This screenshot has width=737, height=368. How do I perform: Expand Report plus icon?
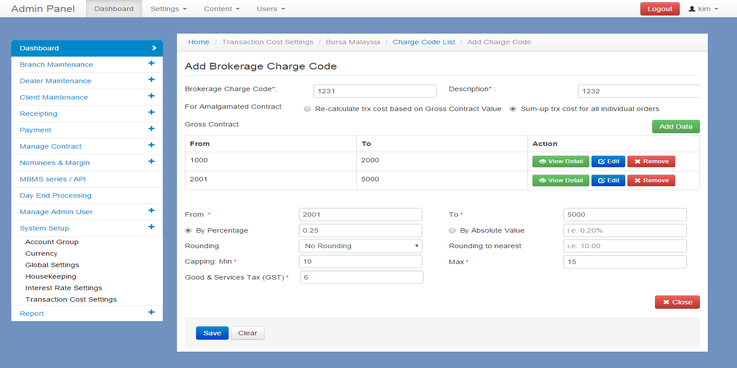click(151, 312)
